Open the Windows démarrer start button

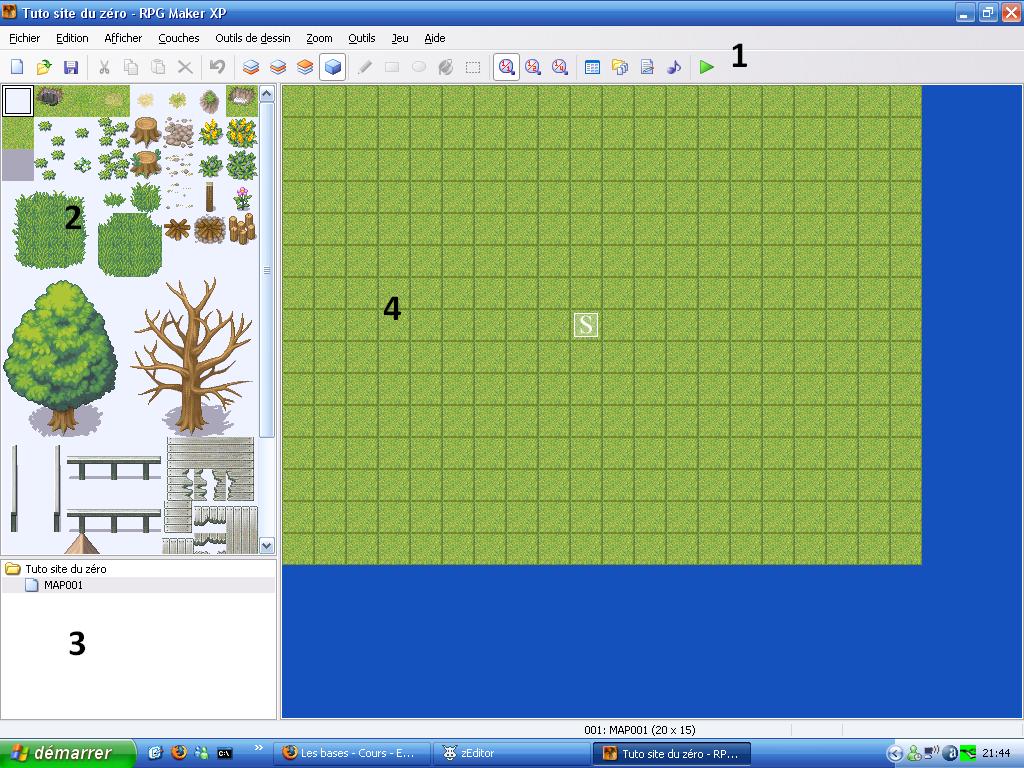point(68,753)
